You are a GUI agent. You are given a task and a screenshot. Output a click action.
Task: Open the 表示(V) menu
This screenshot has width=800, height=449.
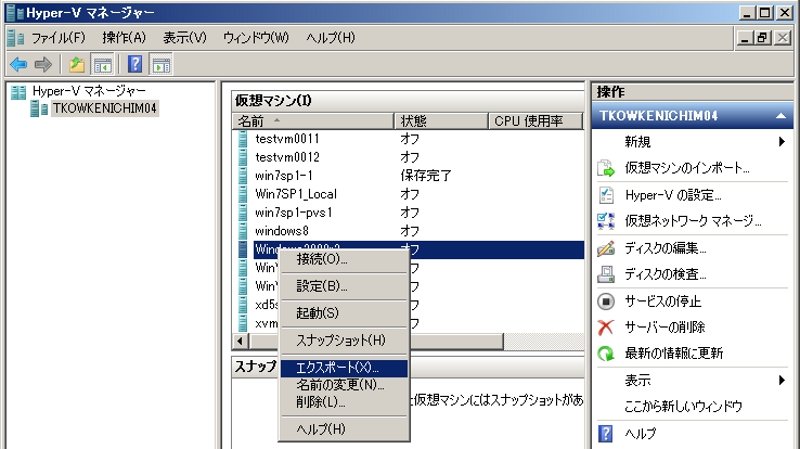tap(185, 38)
